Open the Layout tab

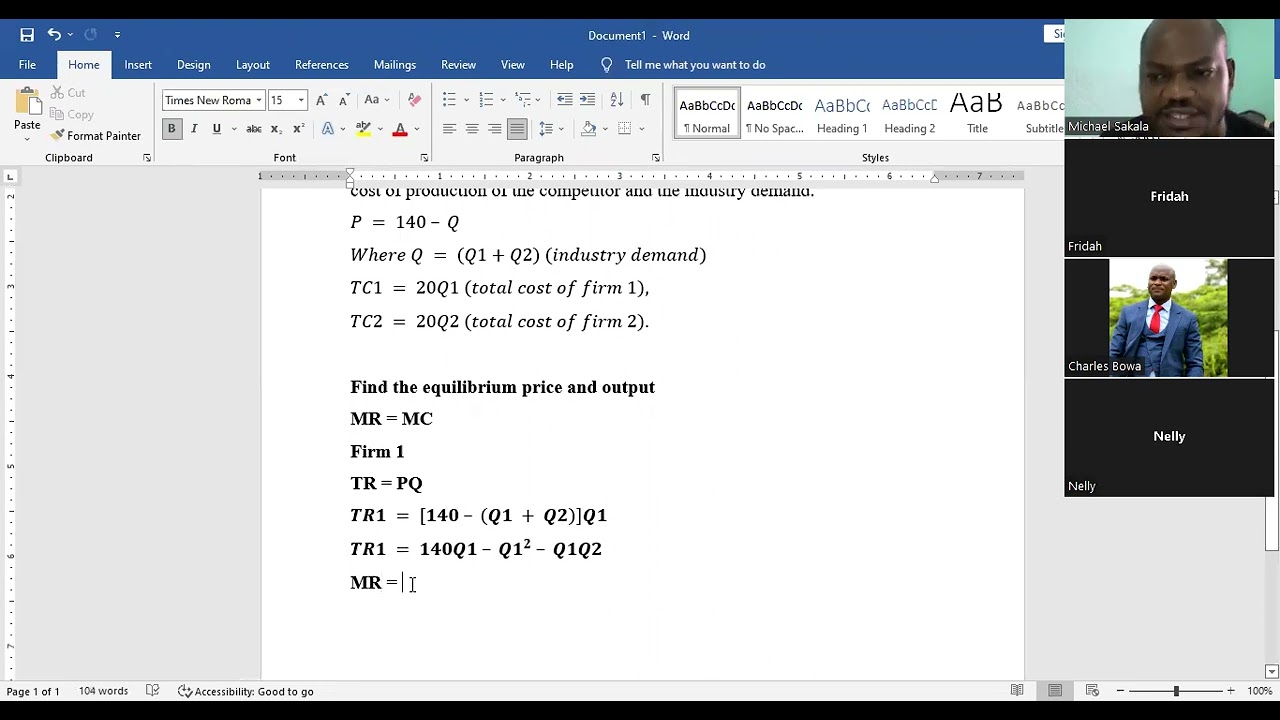(x=253, y=65)
